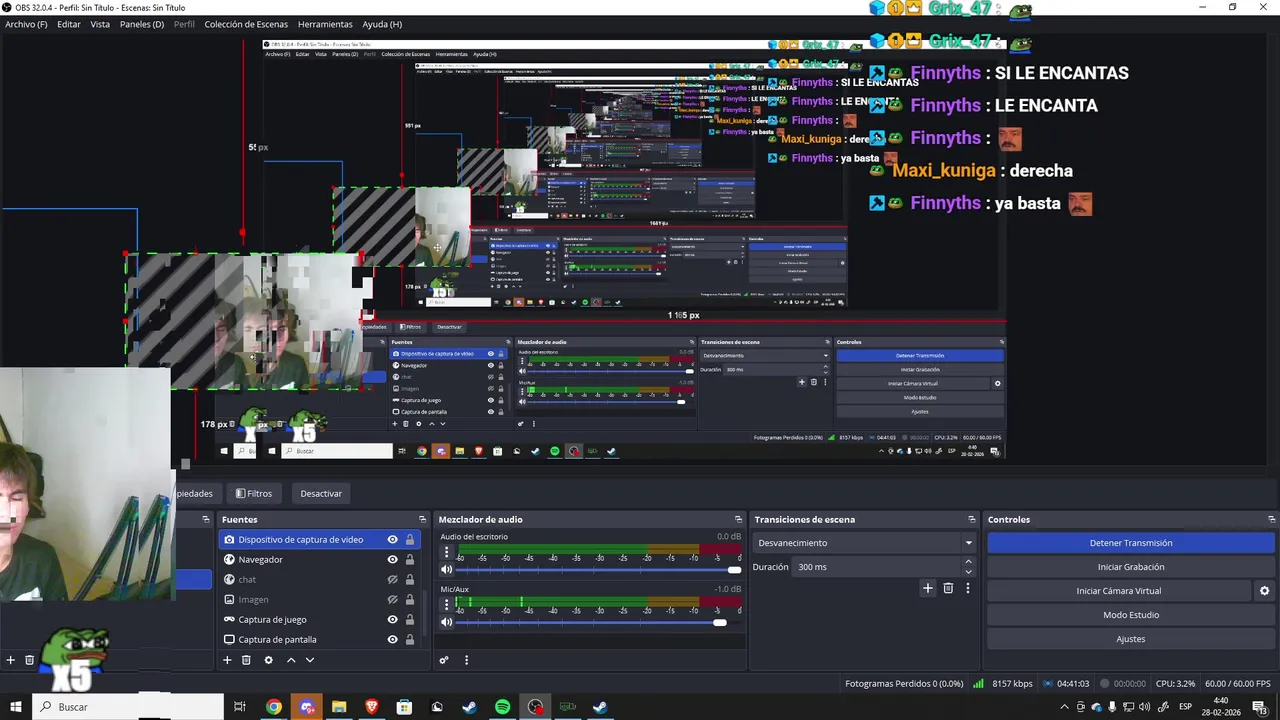Open the Archivo (F) menu
The image size is (1280, 720).
(x=26, y=24)
